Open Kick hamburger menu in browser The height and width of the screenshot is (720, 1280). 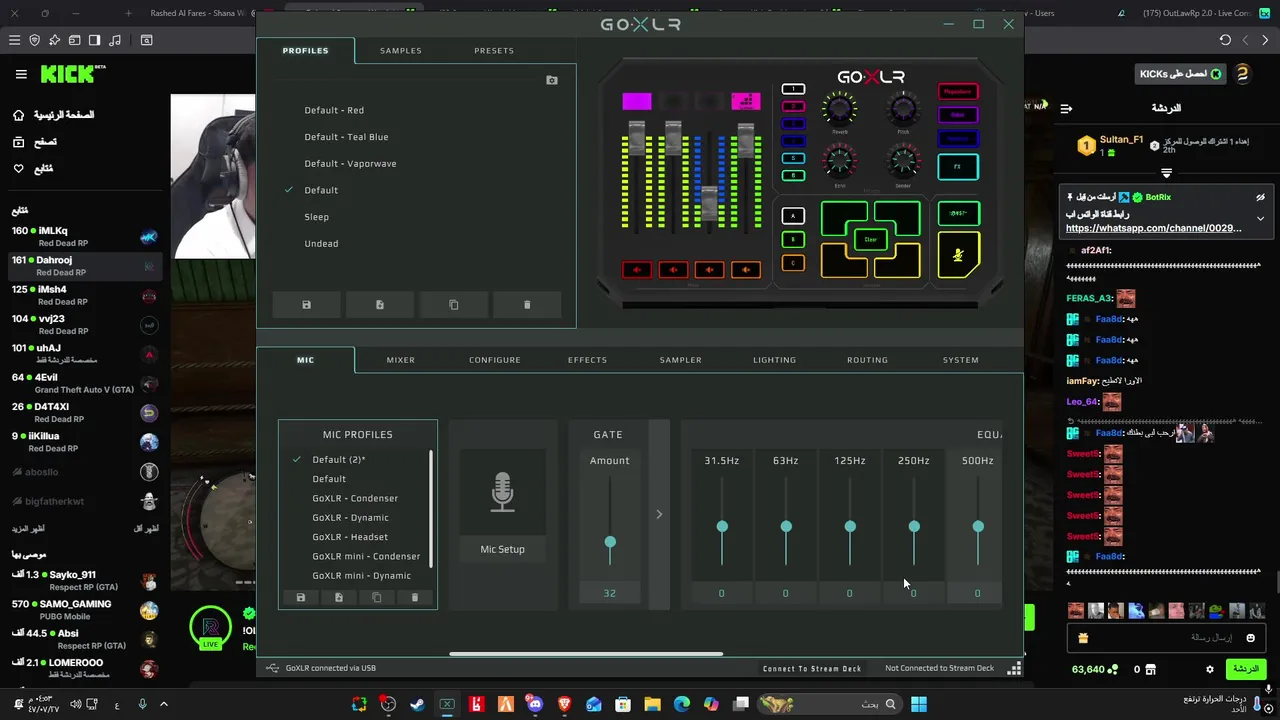(x=21, y=74)
